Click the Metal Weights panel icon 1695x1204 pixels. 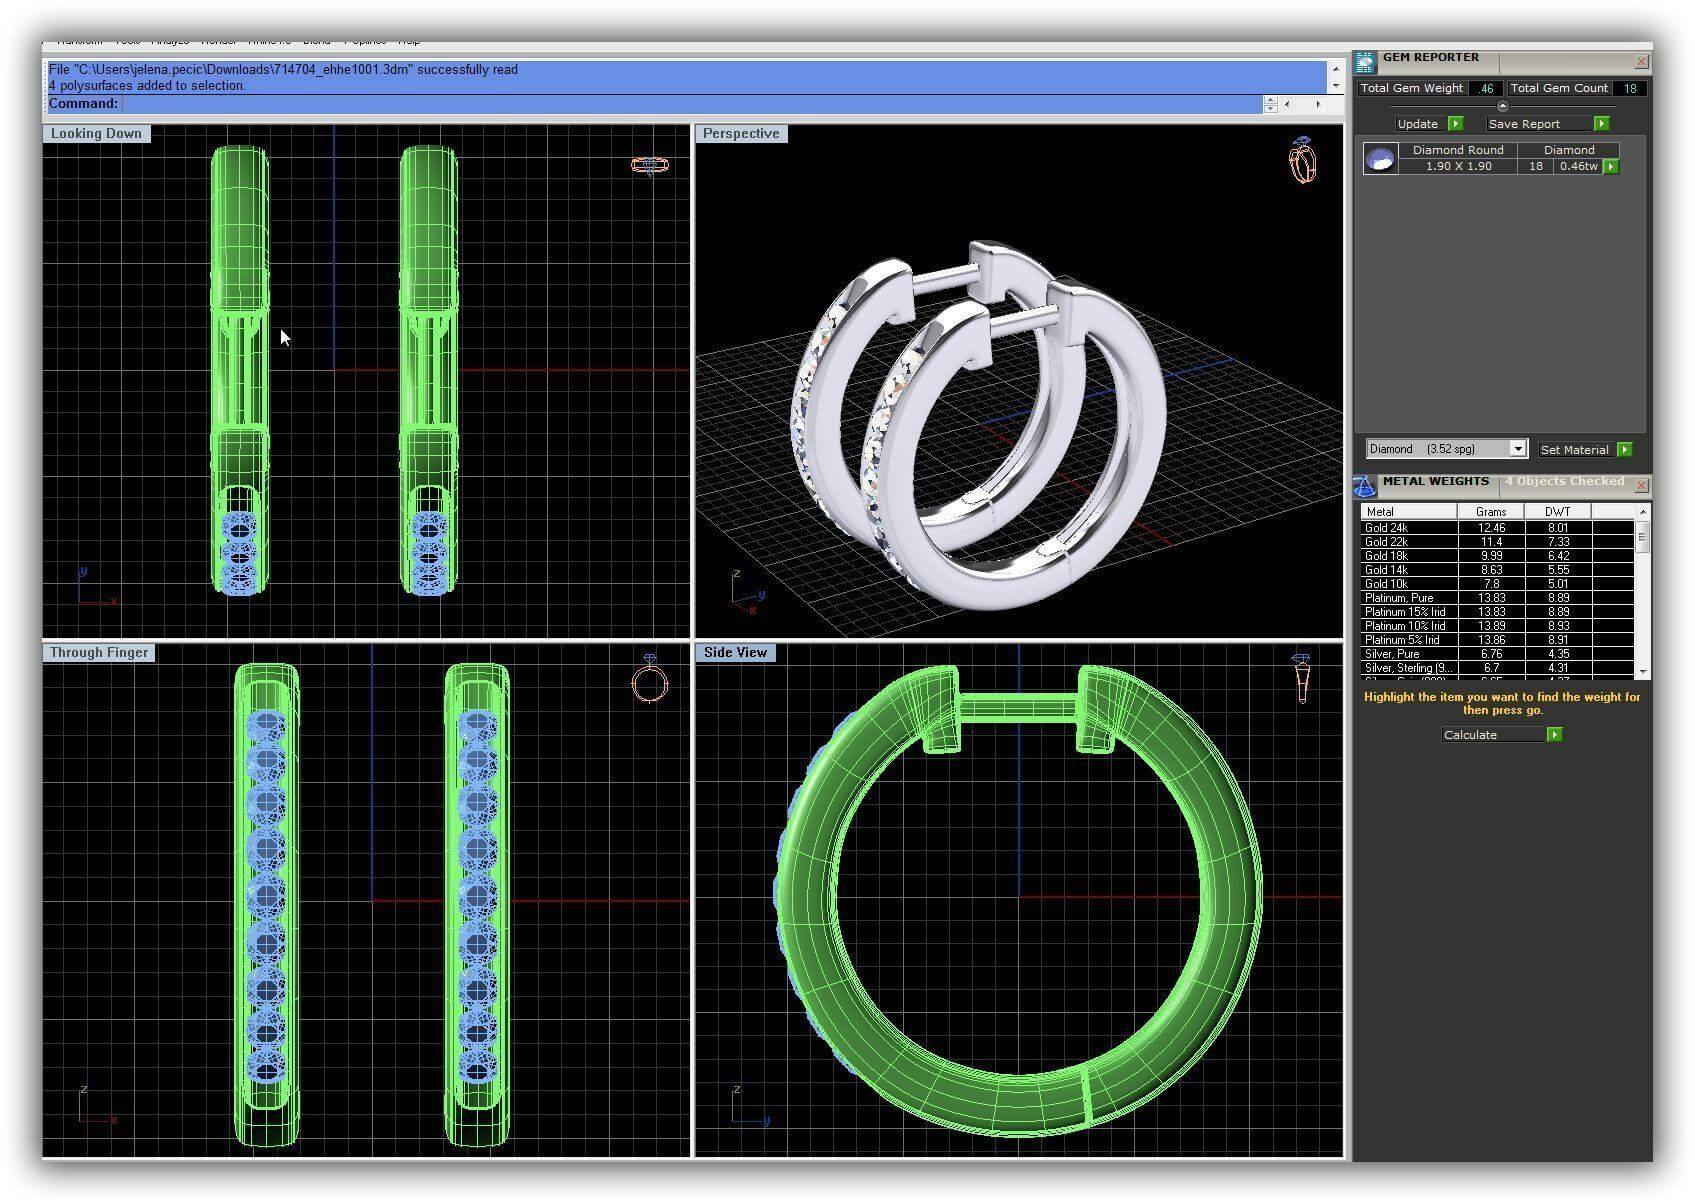coord(1365,486)
